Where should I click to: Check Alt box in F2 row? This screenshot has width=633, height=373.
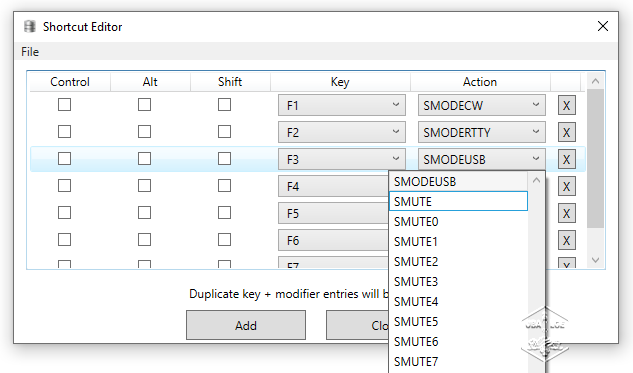145,132
